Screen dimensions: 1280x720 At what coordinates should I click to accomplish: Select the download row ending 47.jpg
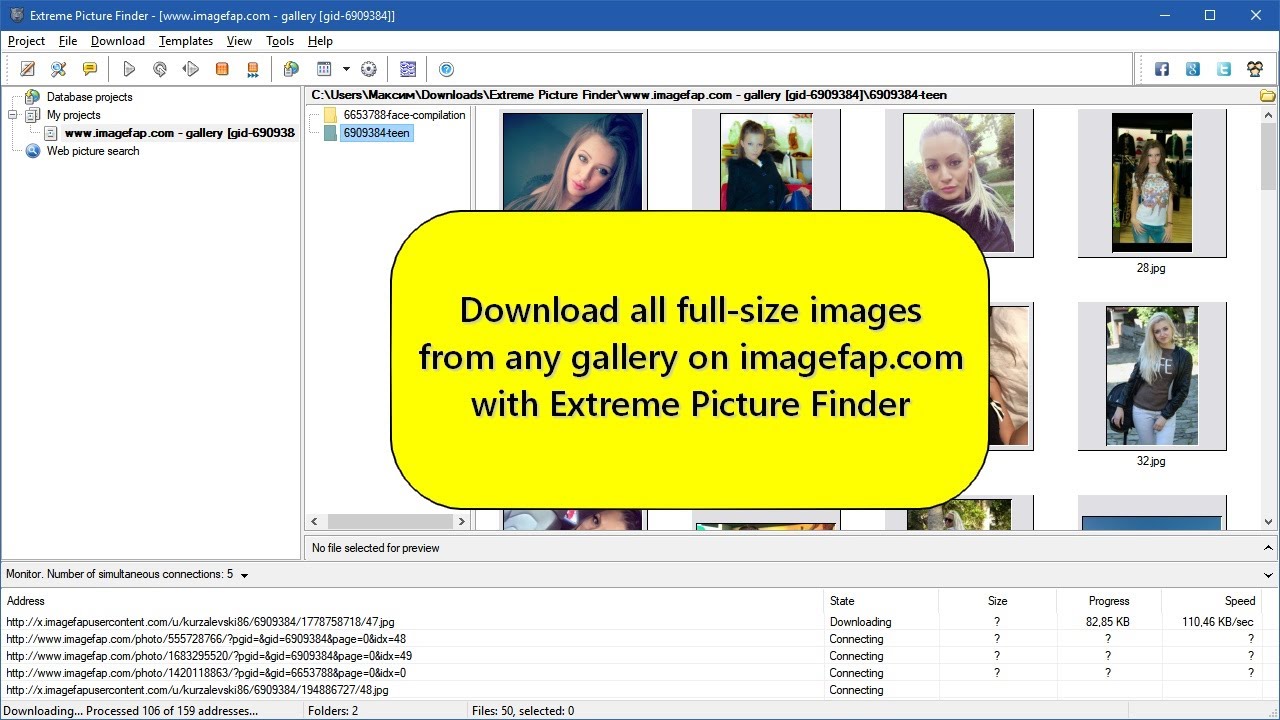[630, 622]
